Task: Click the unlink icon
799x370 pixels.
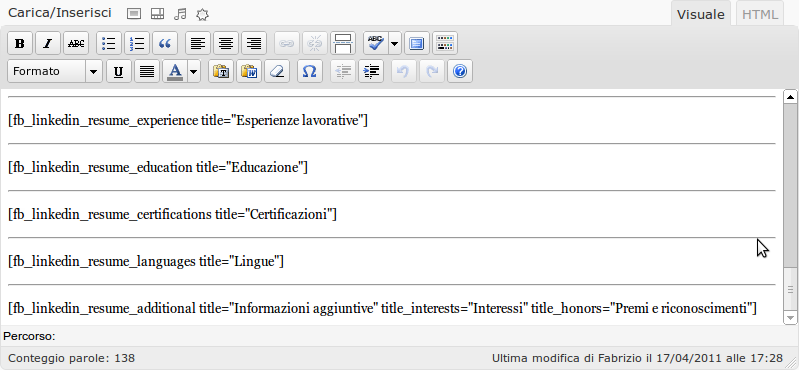Action: (315, 44)
